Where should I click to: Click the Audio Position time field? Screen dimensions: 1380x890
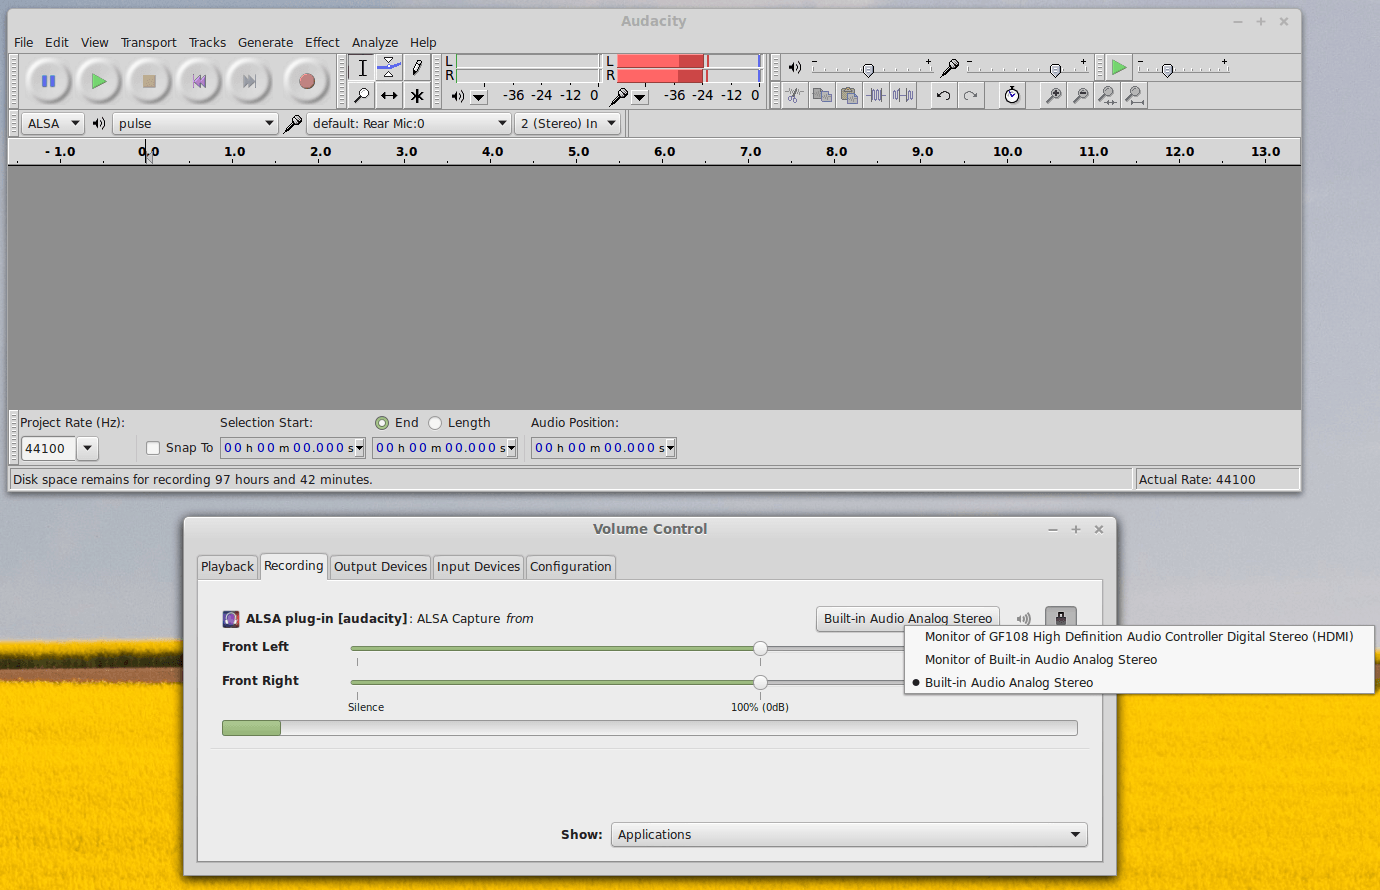pyautogui.click(x=604, y=448)
